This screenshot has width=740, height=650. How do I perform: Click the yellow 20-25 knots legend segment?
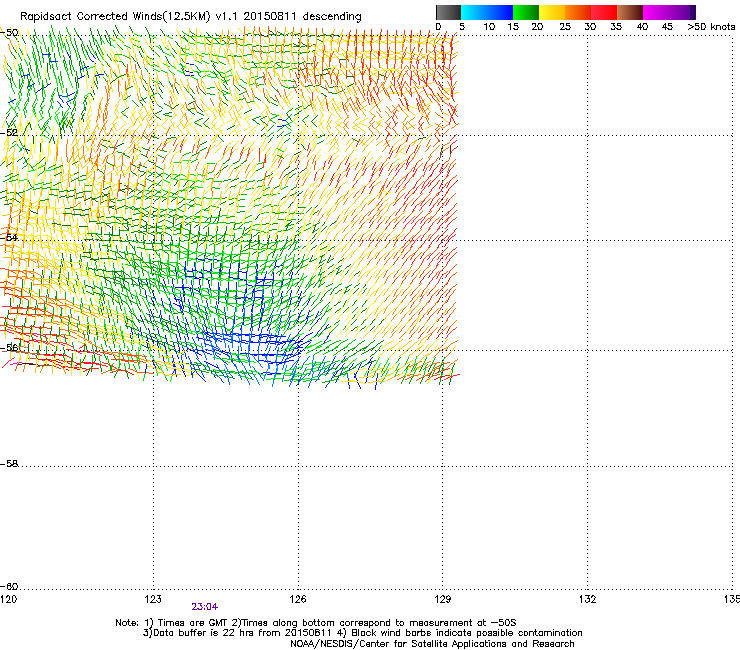552,12
